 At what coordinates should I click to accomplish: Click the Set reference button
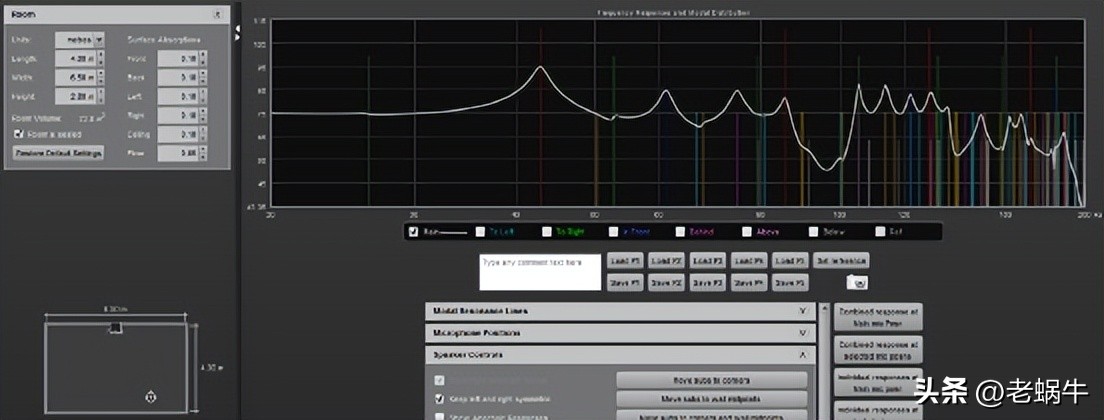tap(840, 261)
